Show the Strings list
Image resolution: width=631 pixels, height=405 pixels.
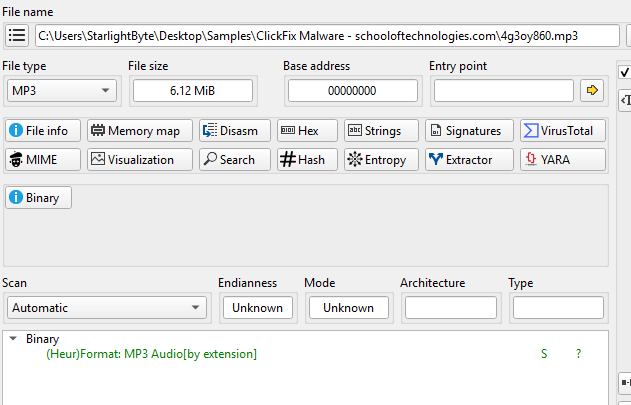(375, 131)
